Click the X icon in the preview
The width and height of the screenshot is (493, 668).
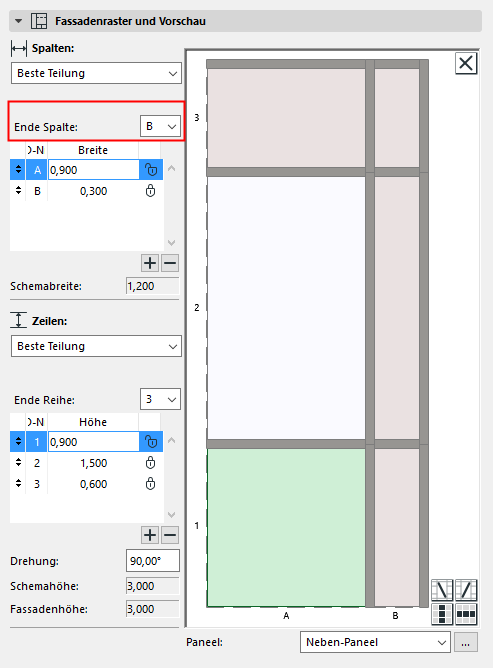466,63
